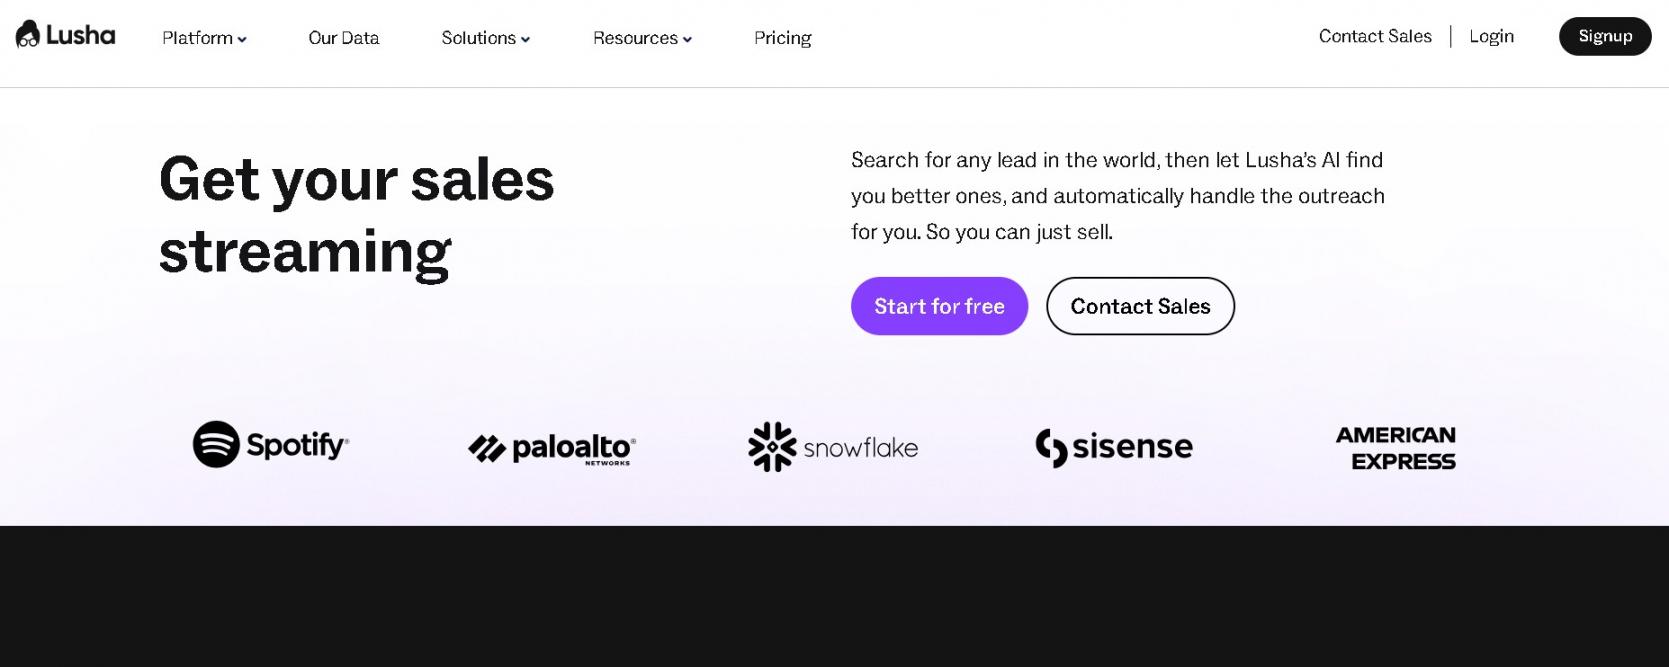The width and height of the screenshot is (1669, 667).
Task: Follow the Login link
Action: point(1491,36)
